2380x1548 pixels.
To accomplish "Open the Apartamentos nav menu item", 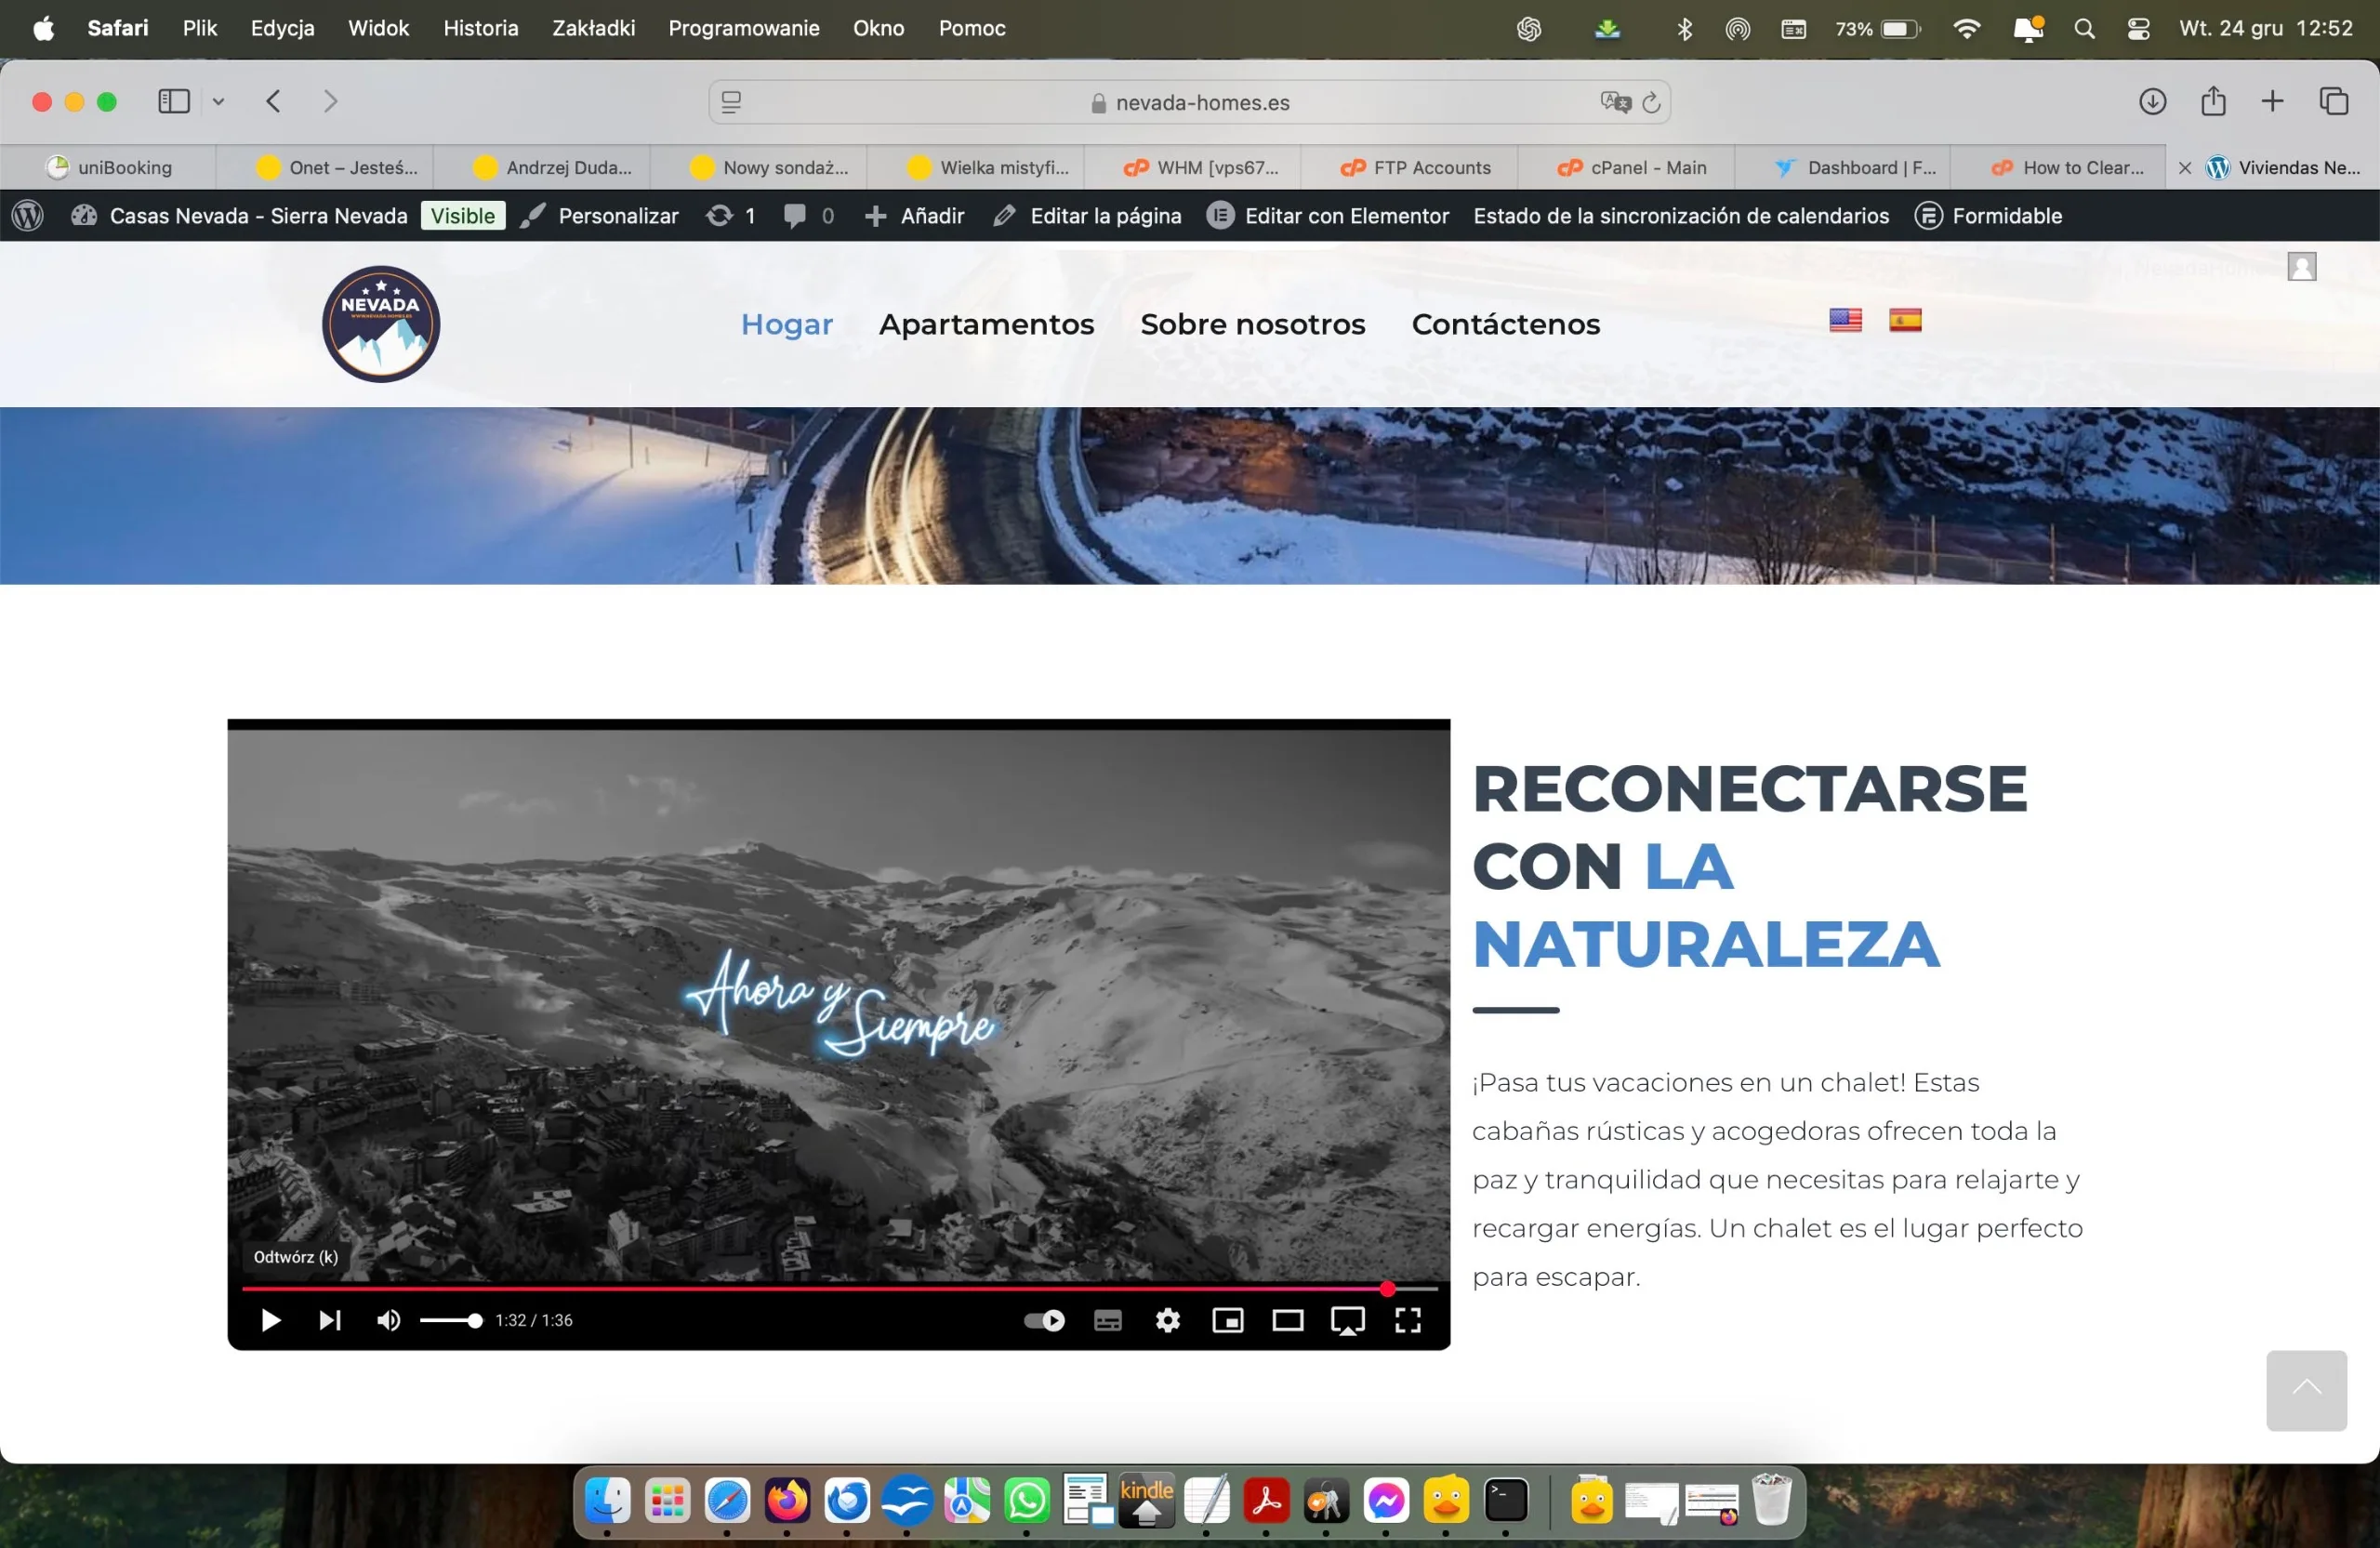I will 986,324.
